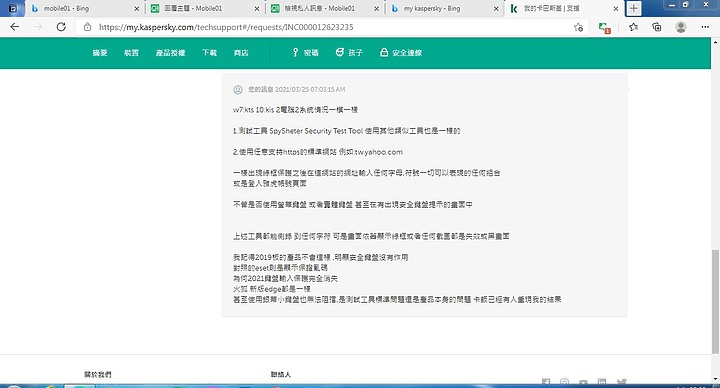The image size is (720, 388).
Task: Click the line mentioning eset
Action: [x=280, y=268]
